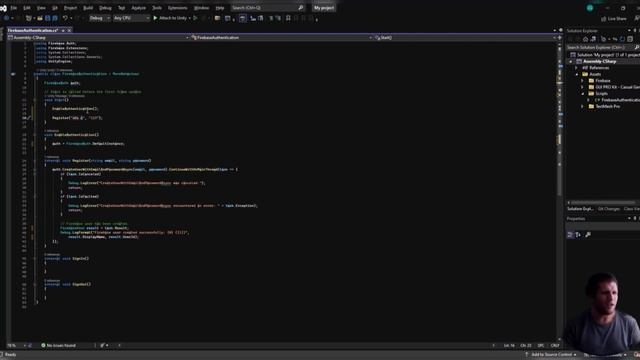Click the Bookmark toolbar icon
This screenshot has height=360, width=640.
(x=288, y=18)
